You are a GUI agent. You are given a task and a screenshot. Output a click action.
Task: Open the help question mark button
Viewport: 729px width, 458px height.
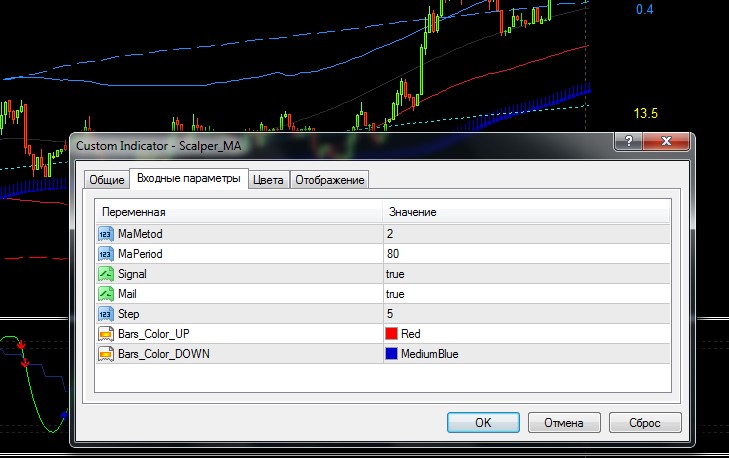tap(628, 141)
